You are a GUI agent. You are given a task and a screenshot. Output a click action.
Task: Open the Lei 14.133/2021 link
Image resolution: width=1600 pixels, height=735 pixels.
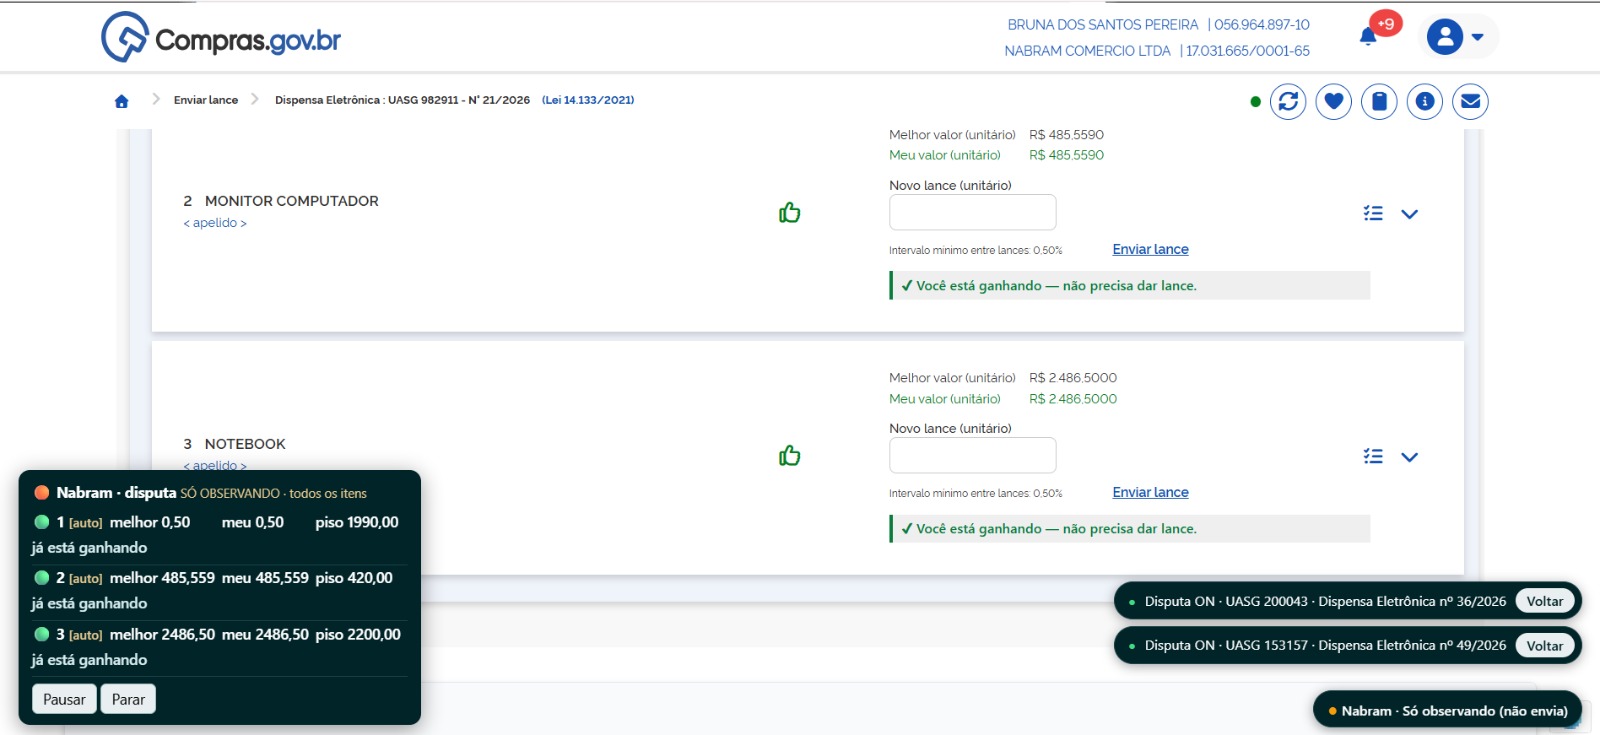[588, 100]
